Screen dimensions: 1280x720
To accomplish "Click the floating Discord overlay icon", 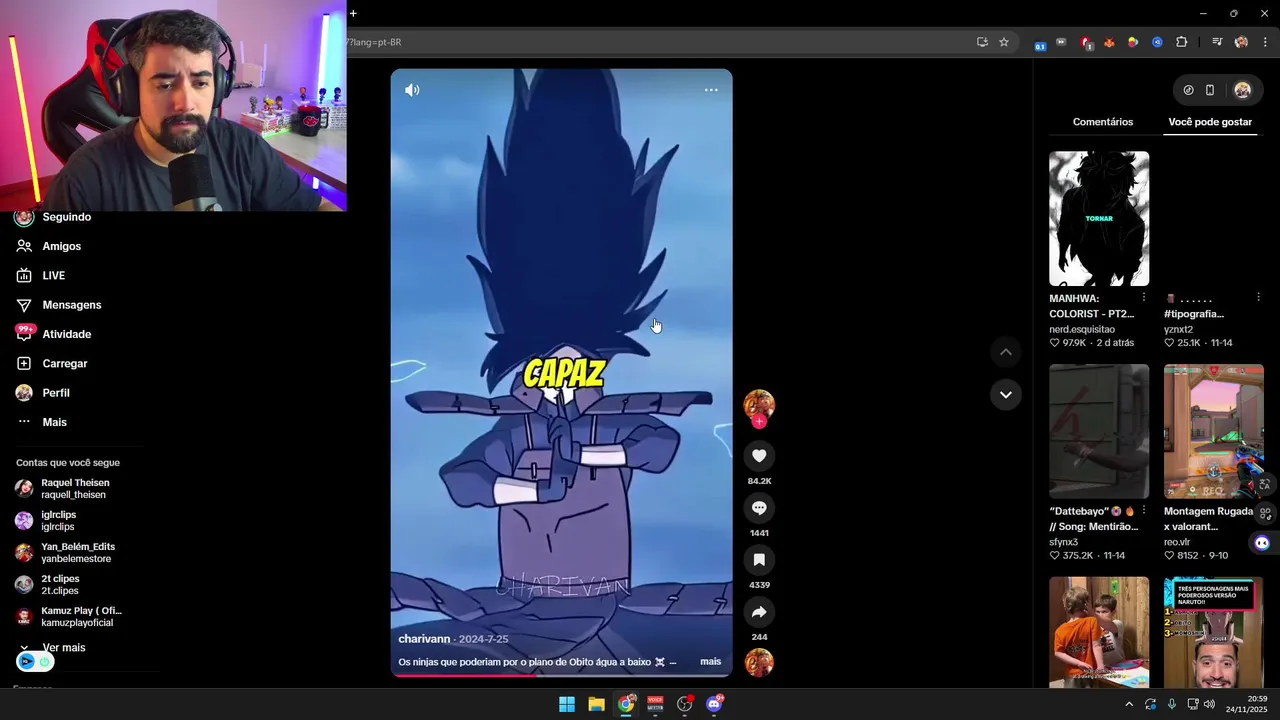I will pos(1262,543).
